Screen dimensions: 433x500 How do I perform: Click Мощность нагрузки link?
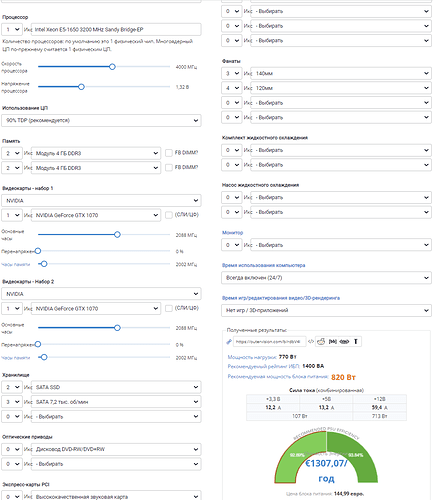point(252,357)
